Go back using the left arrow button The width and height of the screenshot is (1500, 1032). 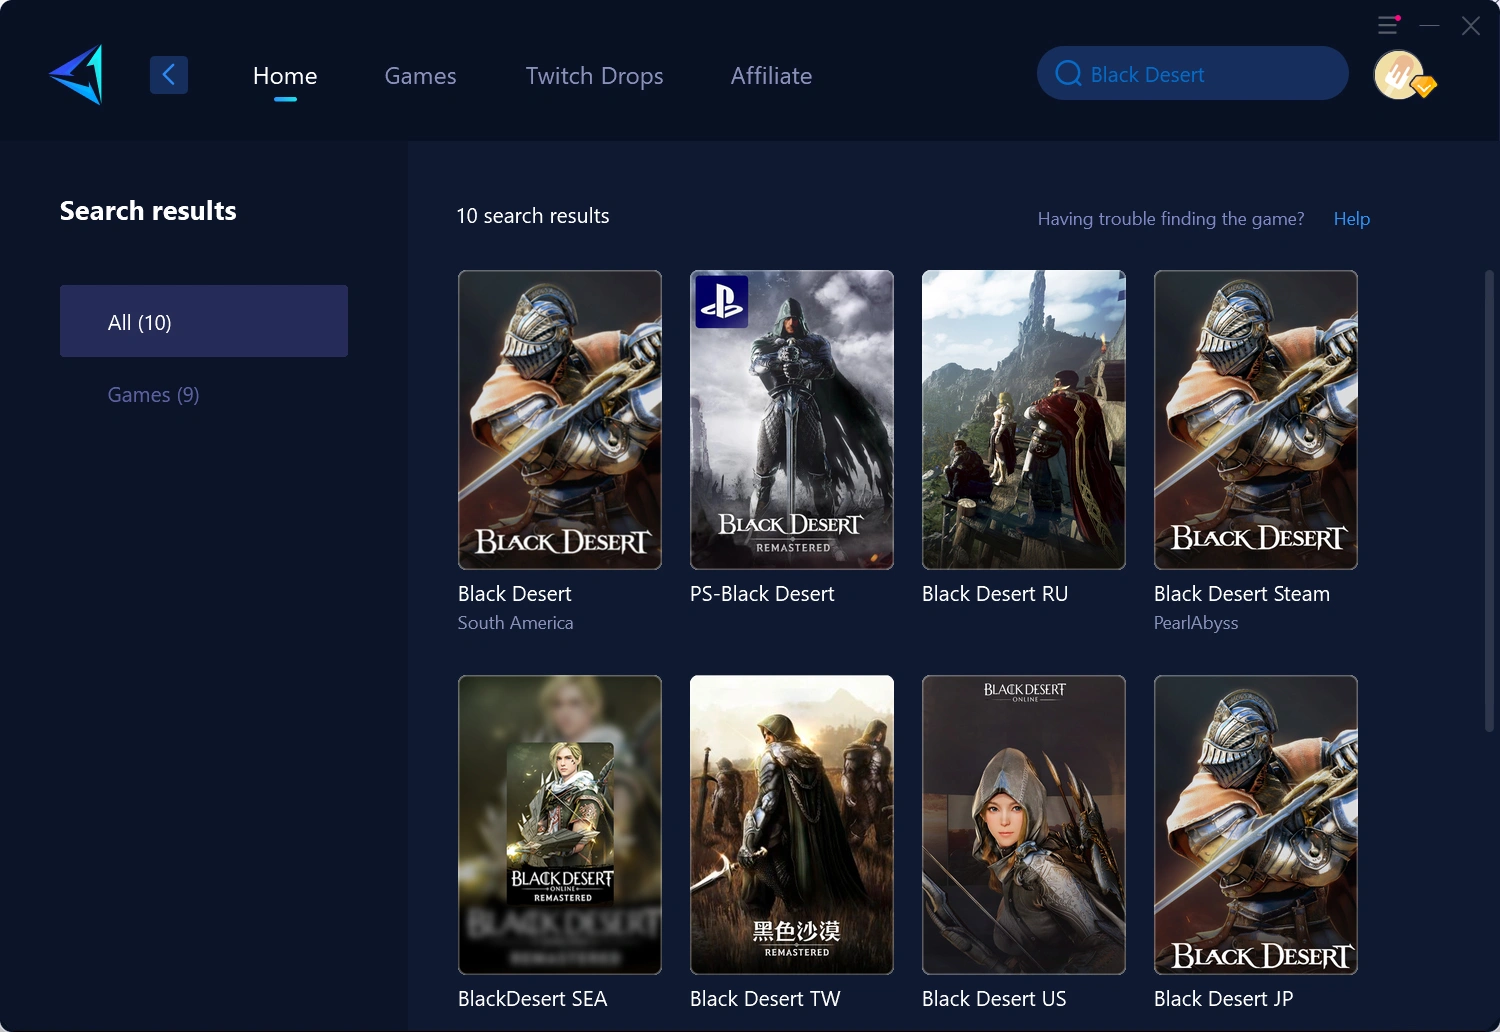point(169,75)
